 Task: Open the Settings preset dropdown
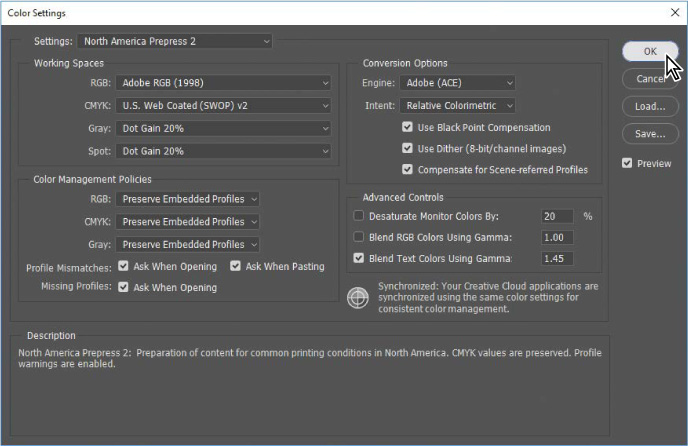click(x=174, y=41)
